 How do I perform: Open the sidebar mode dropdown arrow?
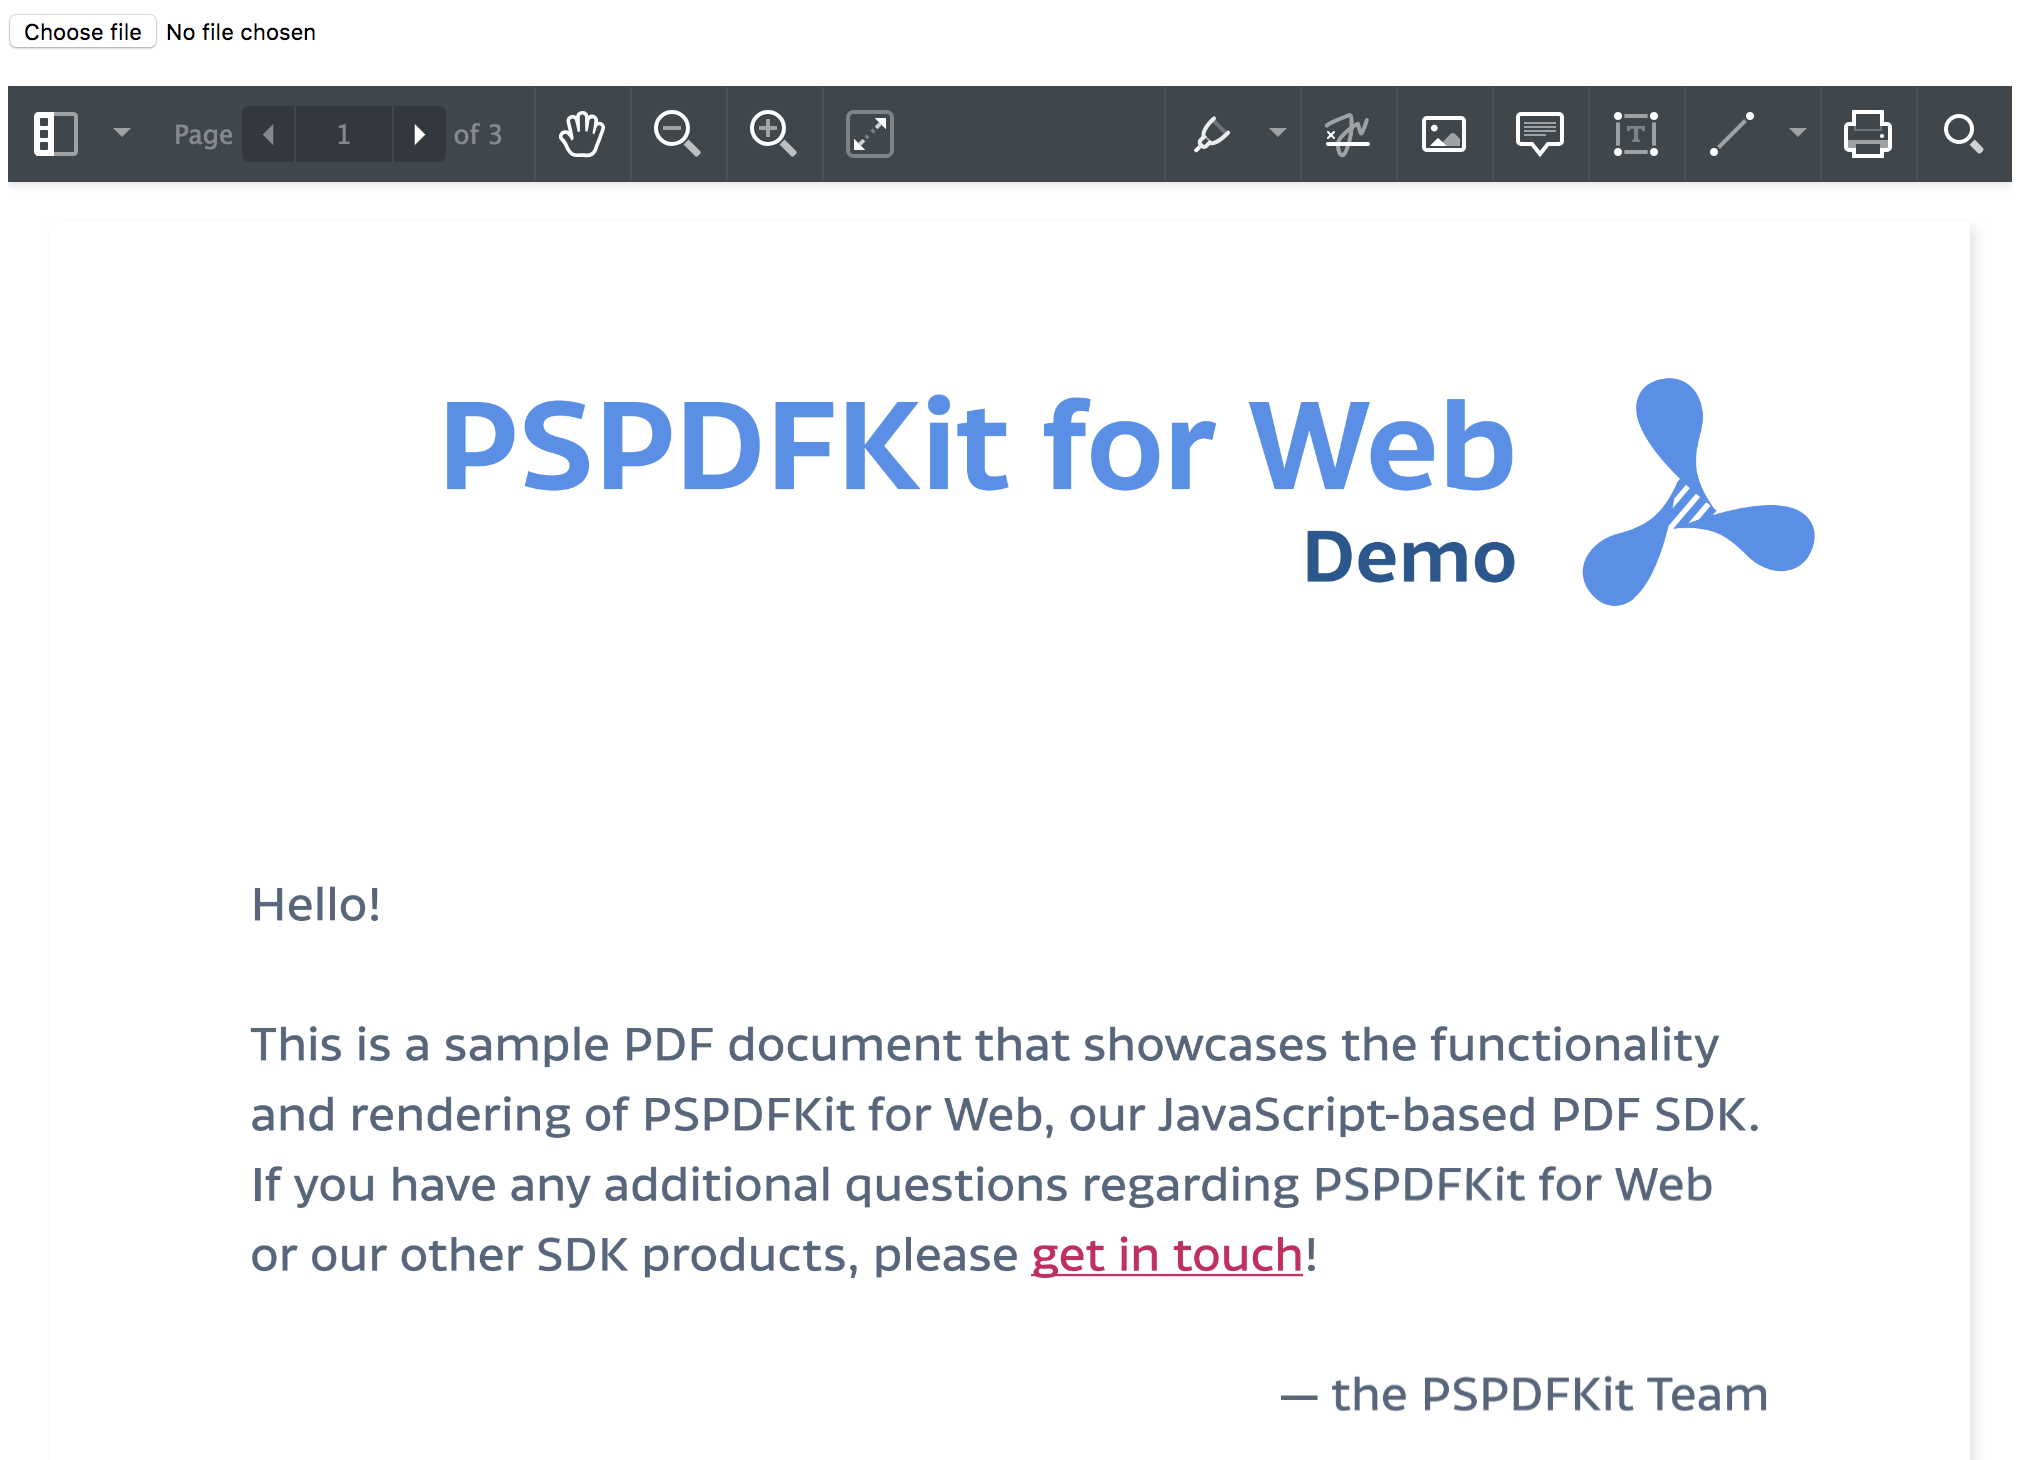pyautogui.click(x=122, y=133)
